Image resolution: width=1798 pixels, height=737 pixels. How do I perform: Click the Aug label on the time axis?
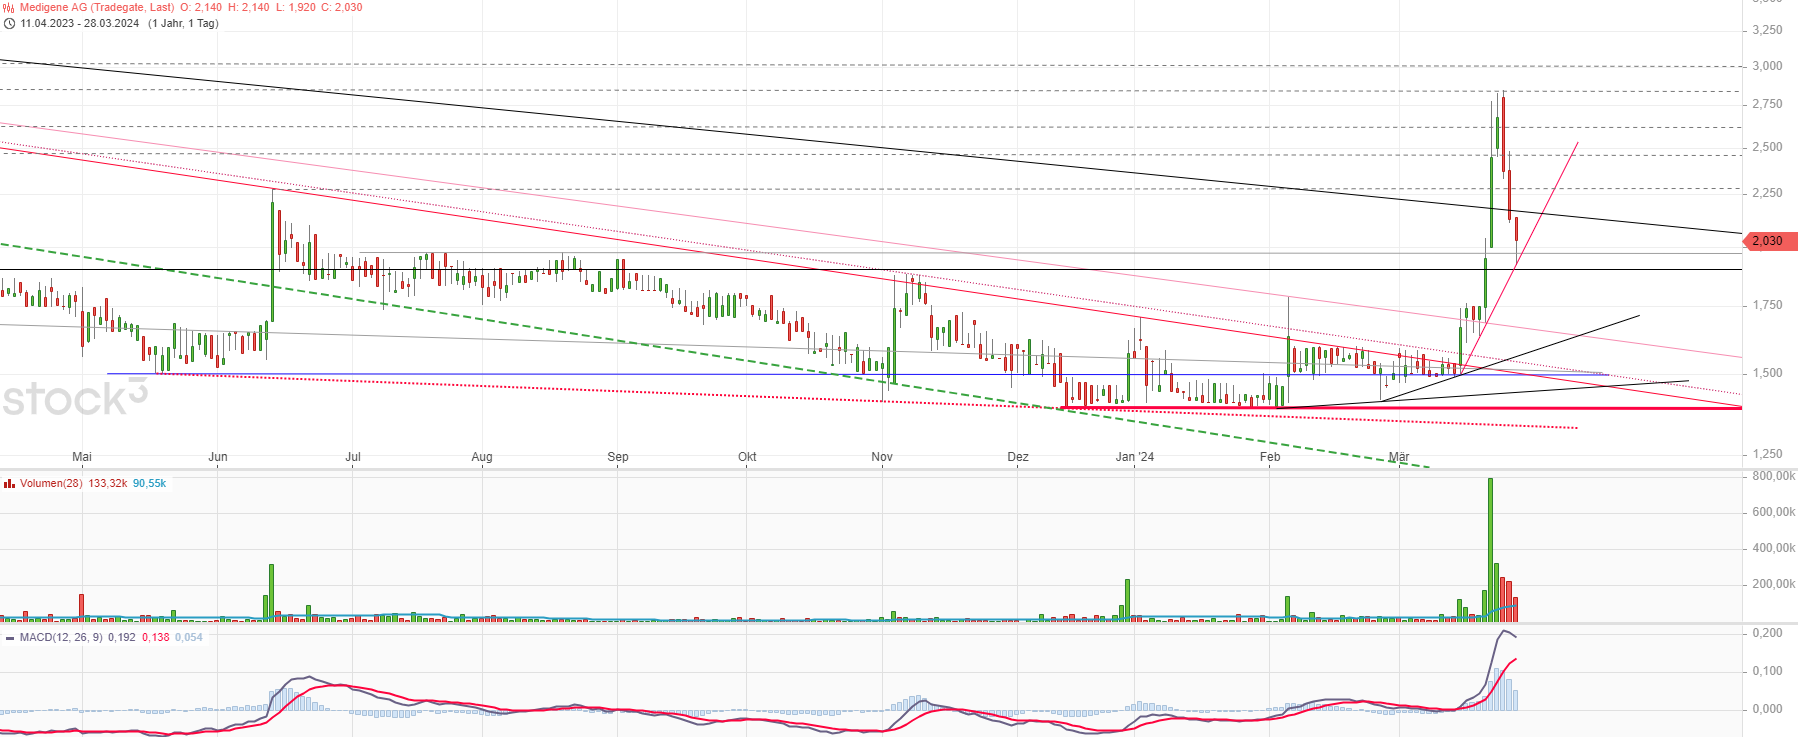(x=482, y=457)
